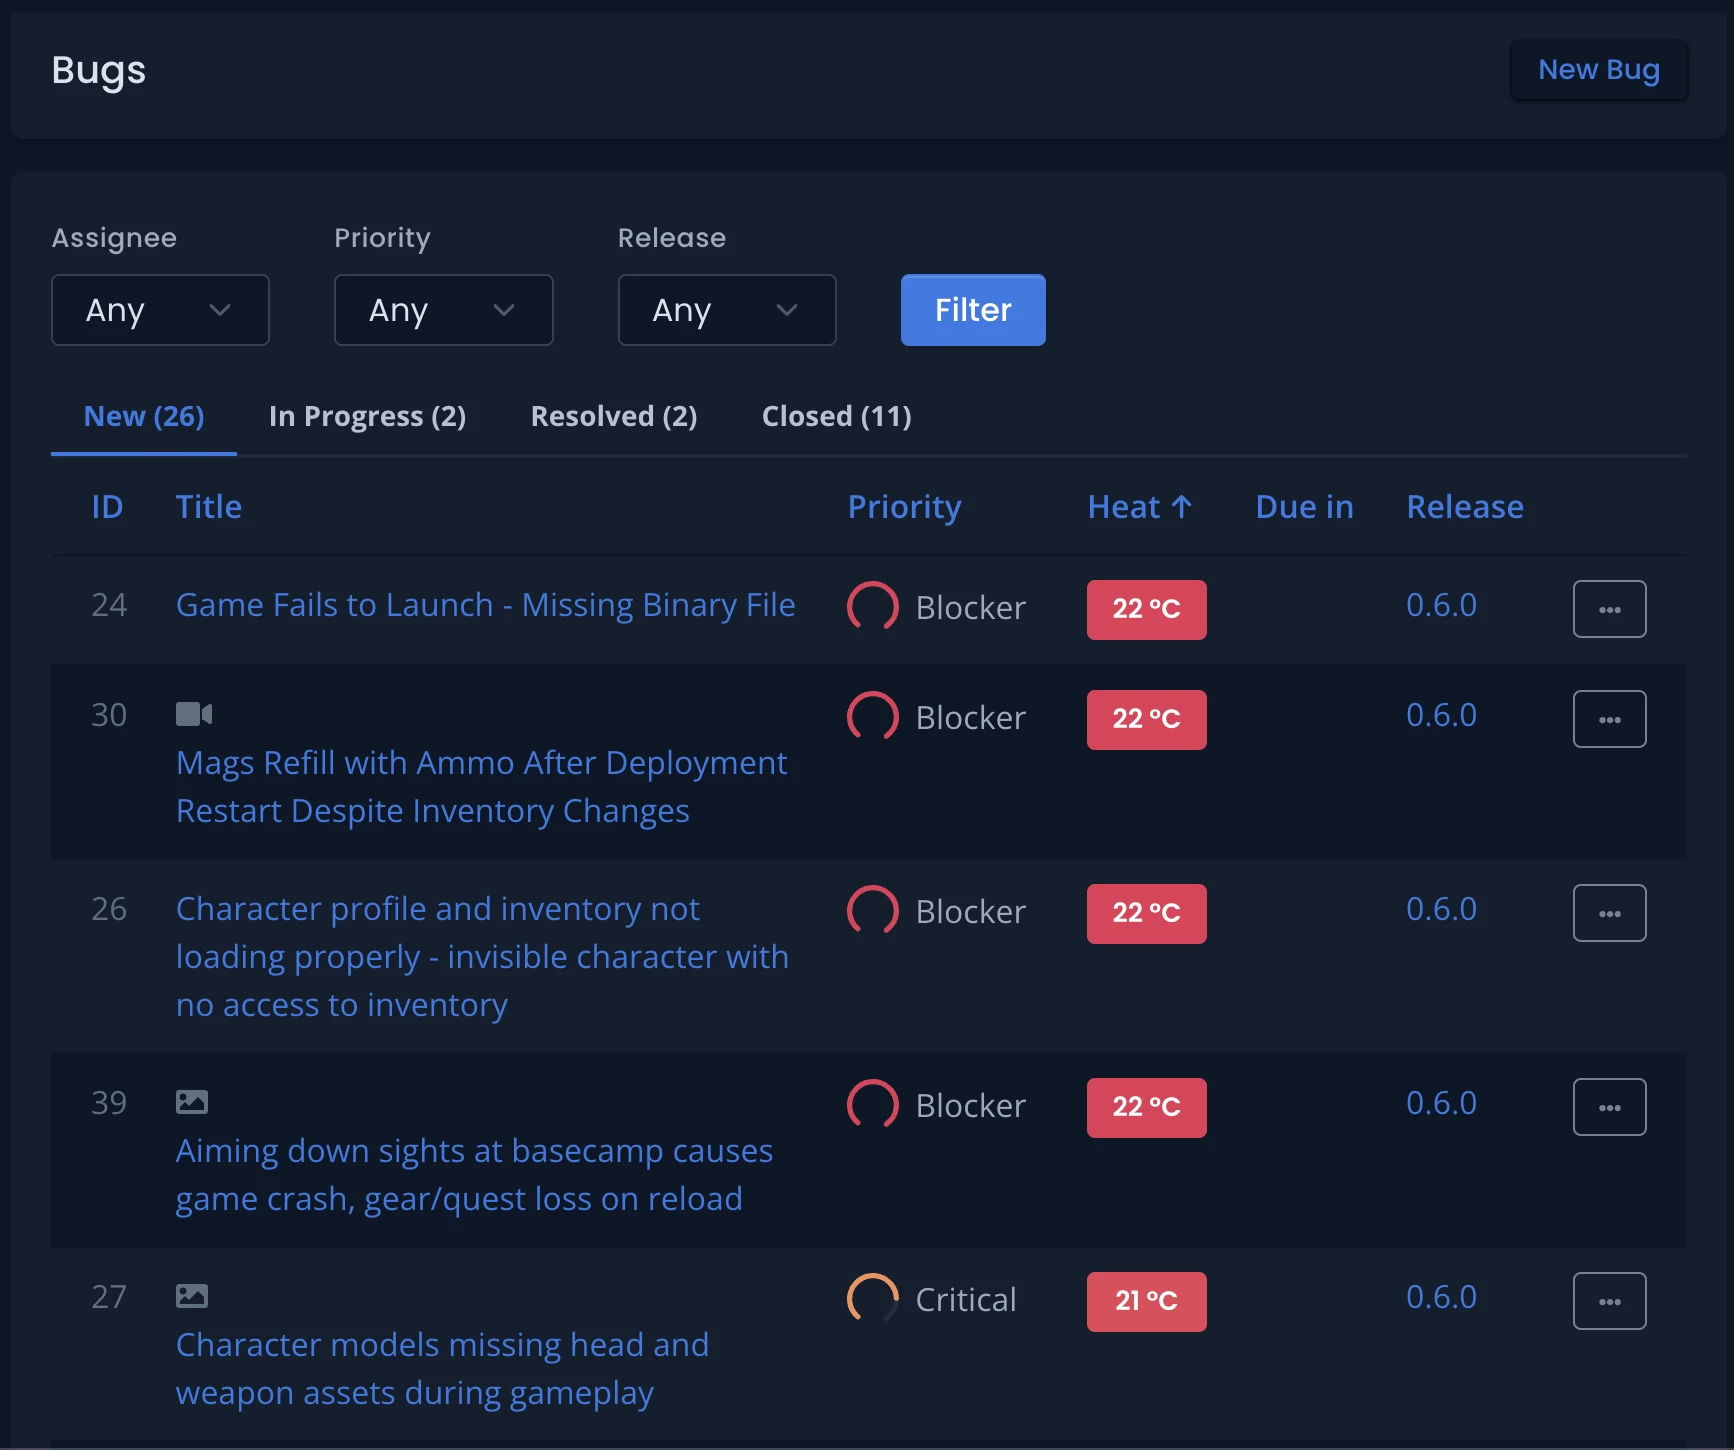
Task: Click the Blocker priority ring icon for bug 39
Action: 873,1105
